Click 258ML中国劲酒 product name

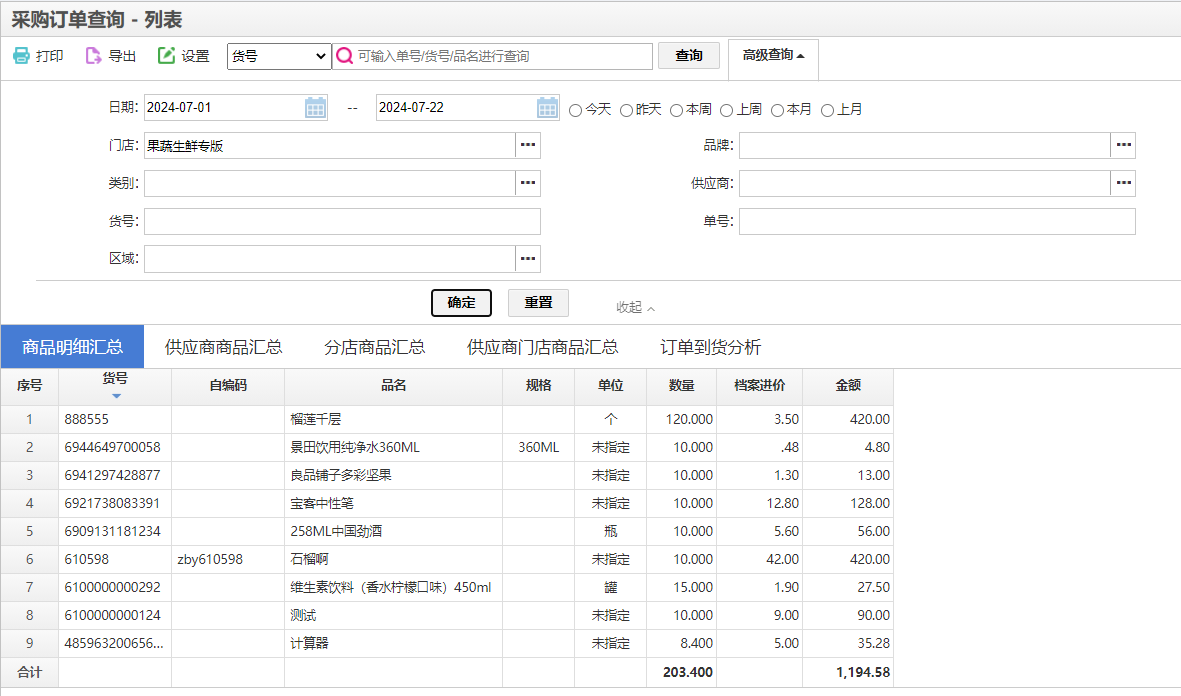[336, 531]
